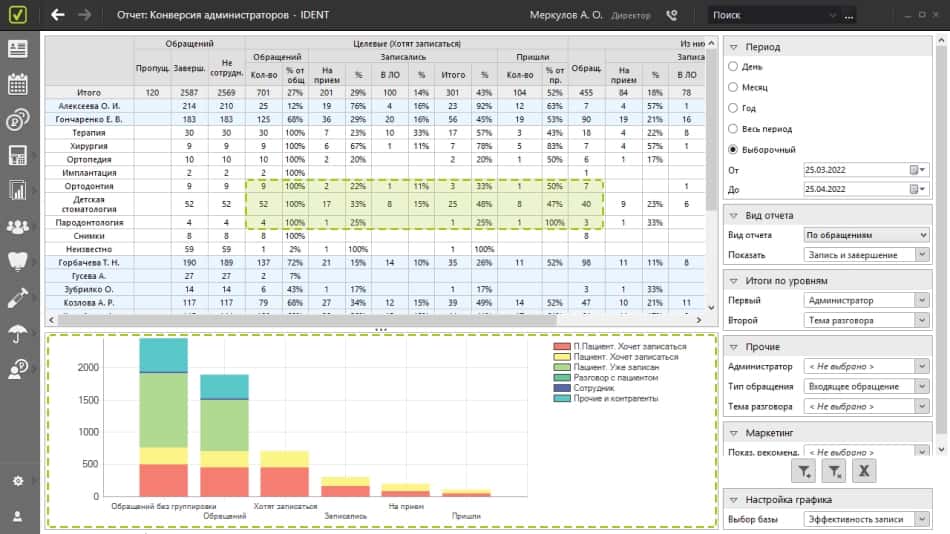Expand the "Тип обращения" dropdown
950x534 pixels.
[866, 386]
